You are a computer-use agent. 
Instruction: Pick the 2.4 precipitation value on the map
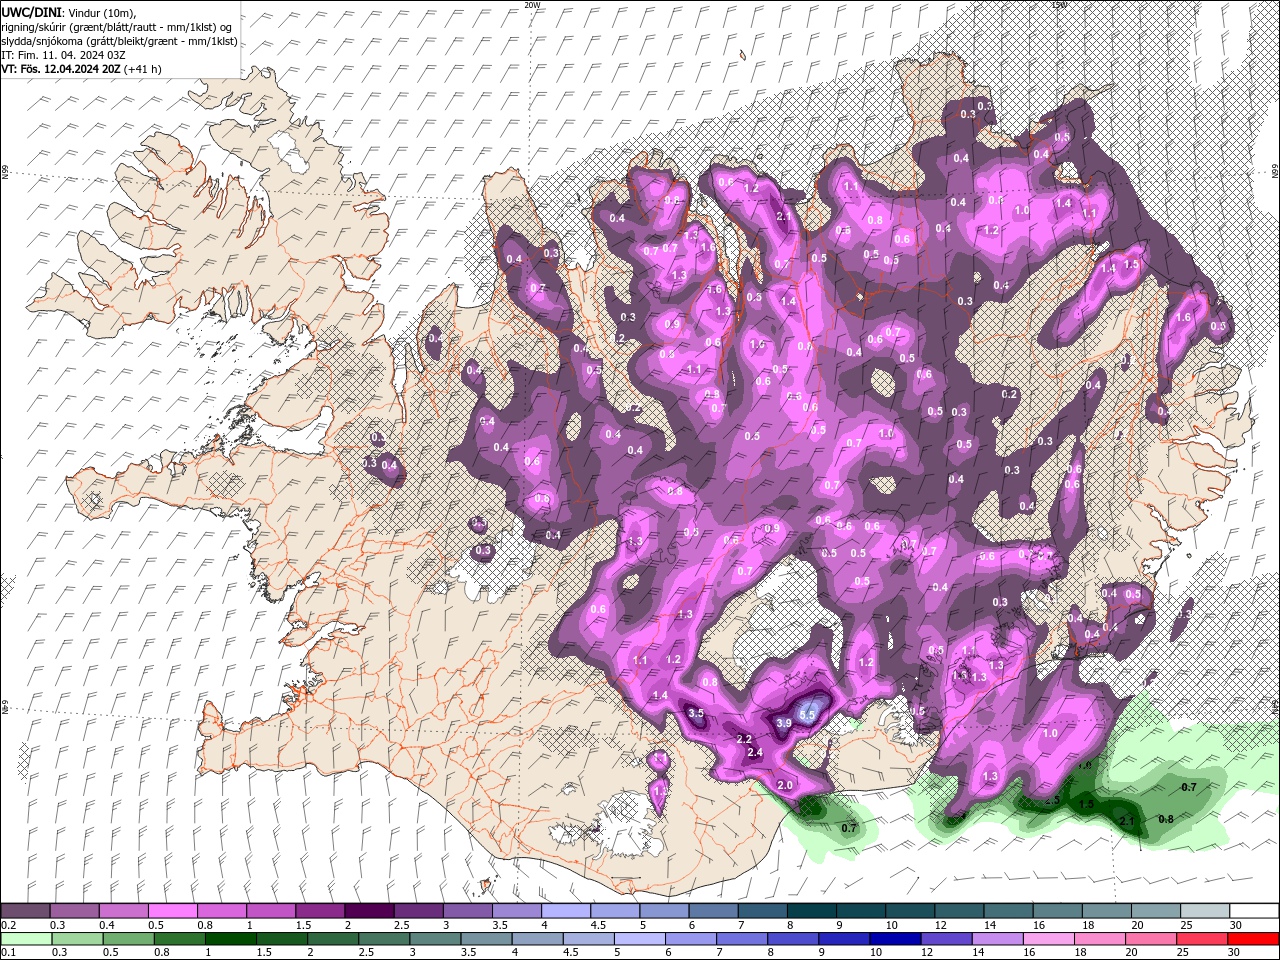[x=755, y=752]
